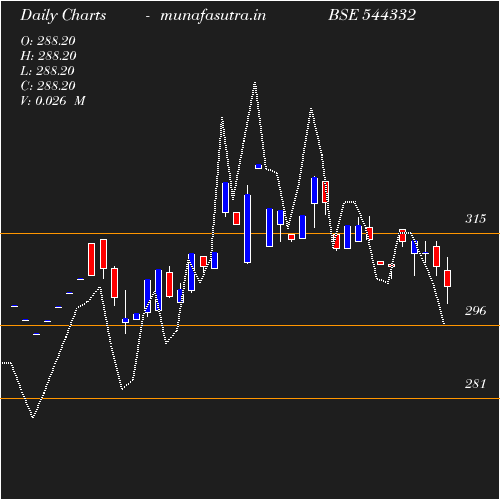The height and width of the screenshot is (500, 500).
Task: Select the volume value 'V: 0.026 M'
Action: pyautogui.click(x=53, y=101)
